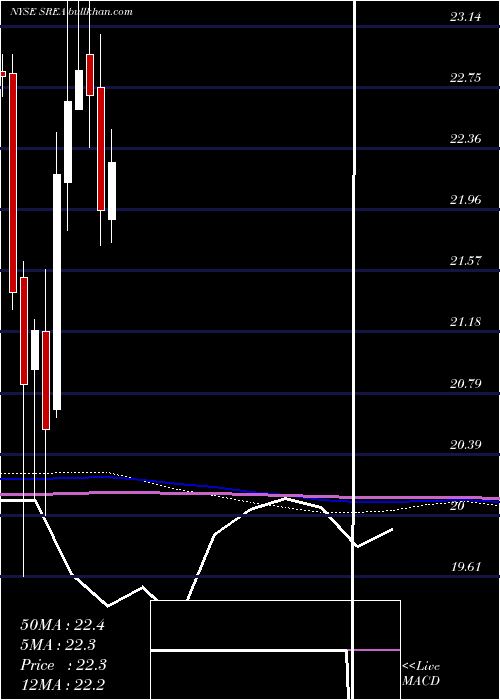Click the tall white candlestick near 21.18–22.2
500x700 pixels.
(x=57, y=292)
